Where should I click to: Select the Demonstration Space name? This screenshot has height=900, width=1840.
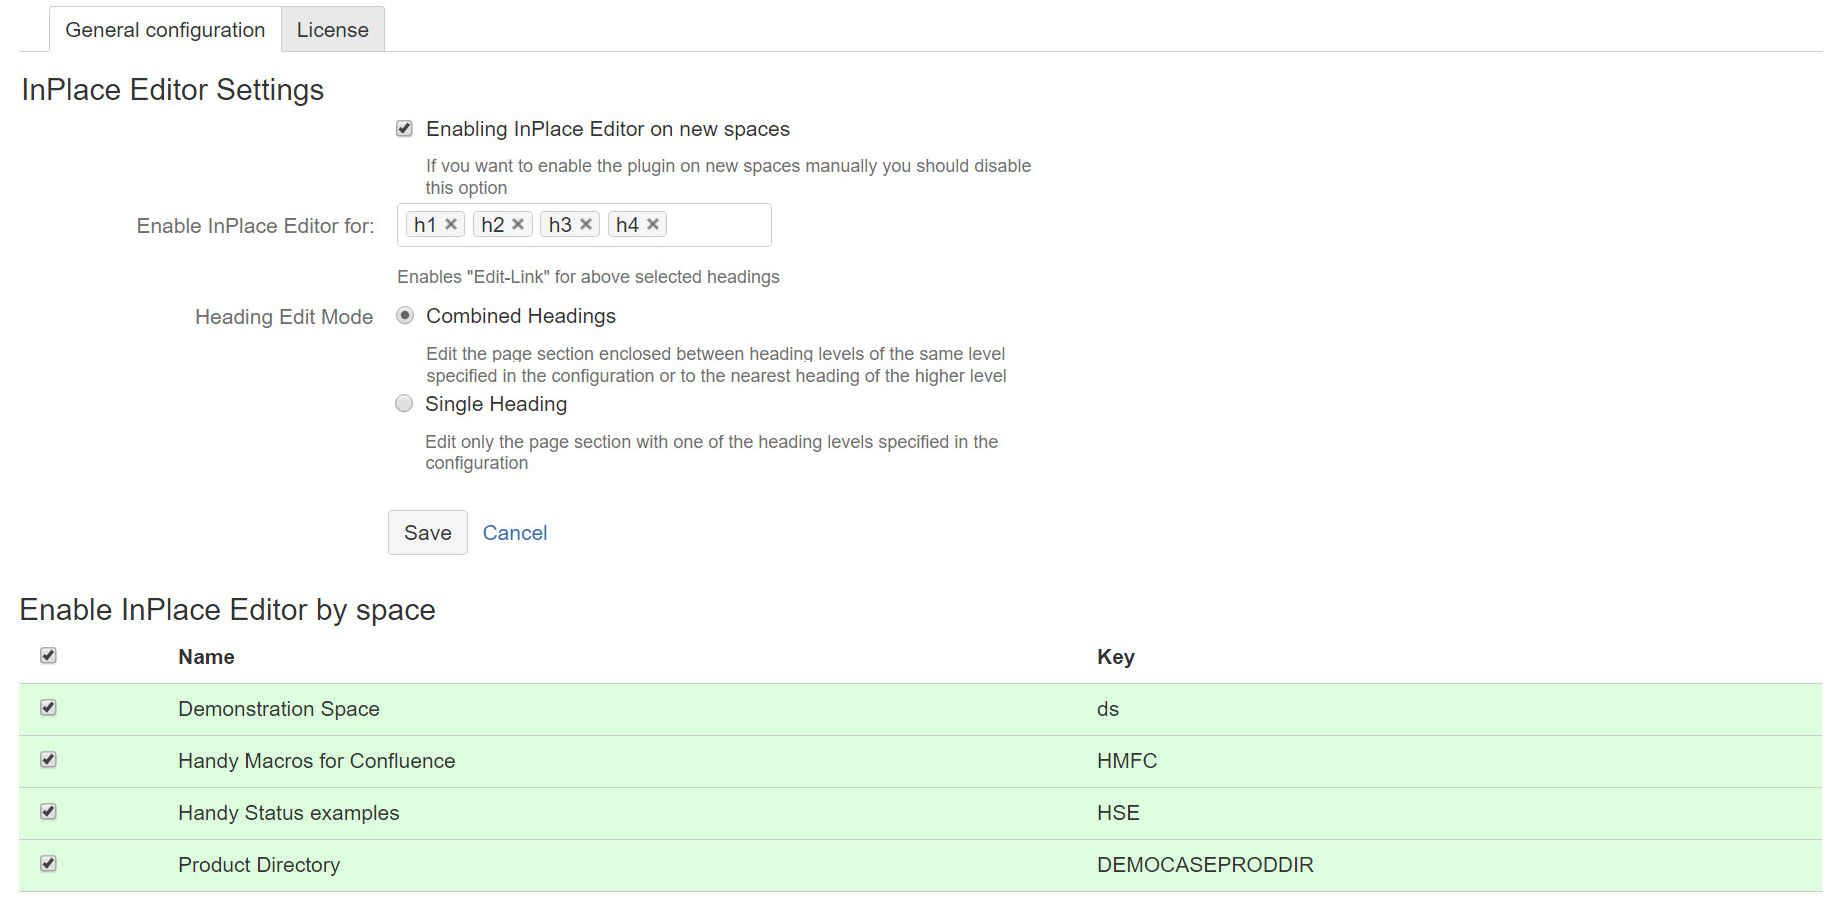pyautogui.click(x=279, y=709)
